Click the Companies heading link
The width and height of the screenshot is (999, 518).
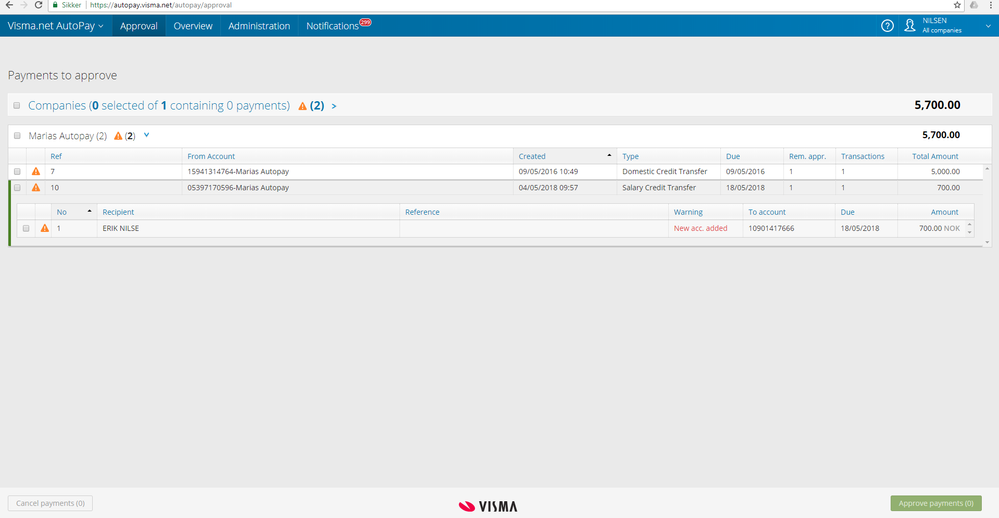pyautogui.click(x=159, y=106)
